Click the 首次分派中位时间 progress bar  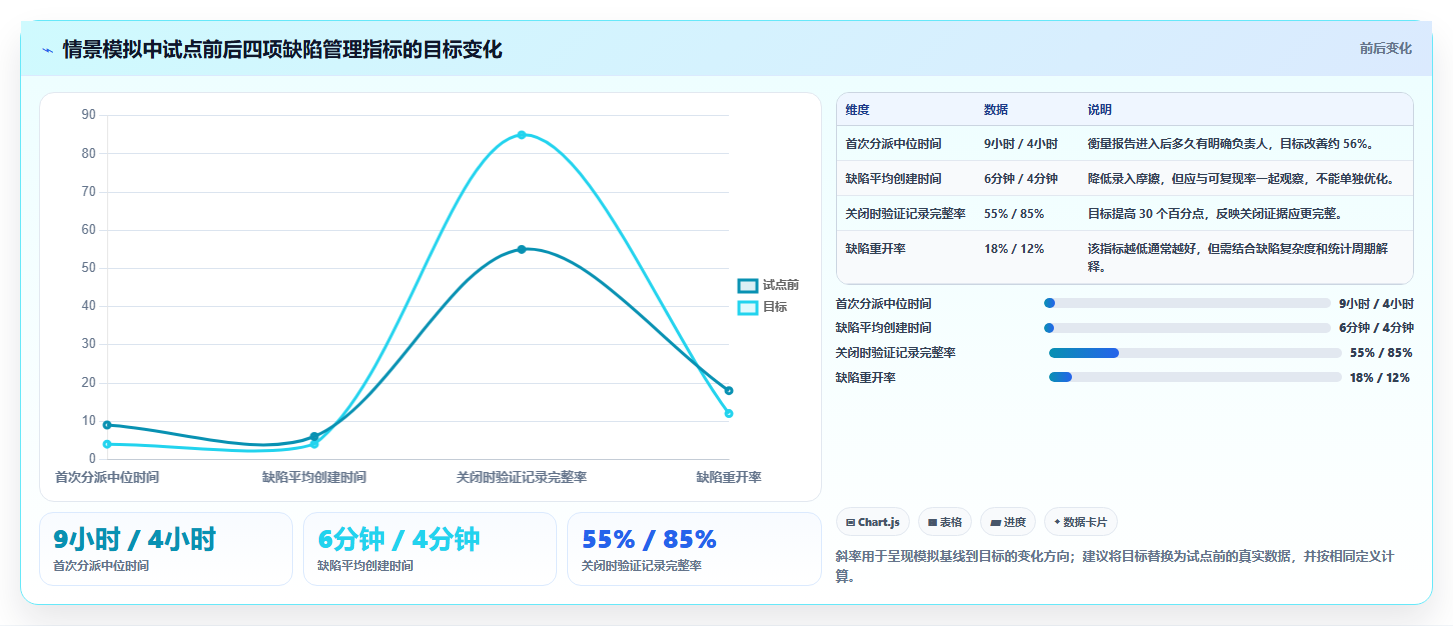pyautogui.click(x=1187, y=303)
